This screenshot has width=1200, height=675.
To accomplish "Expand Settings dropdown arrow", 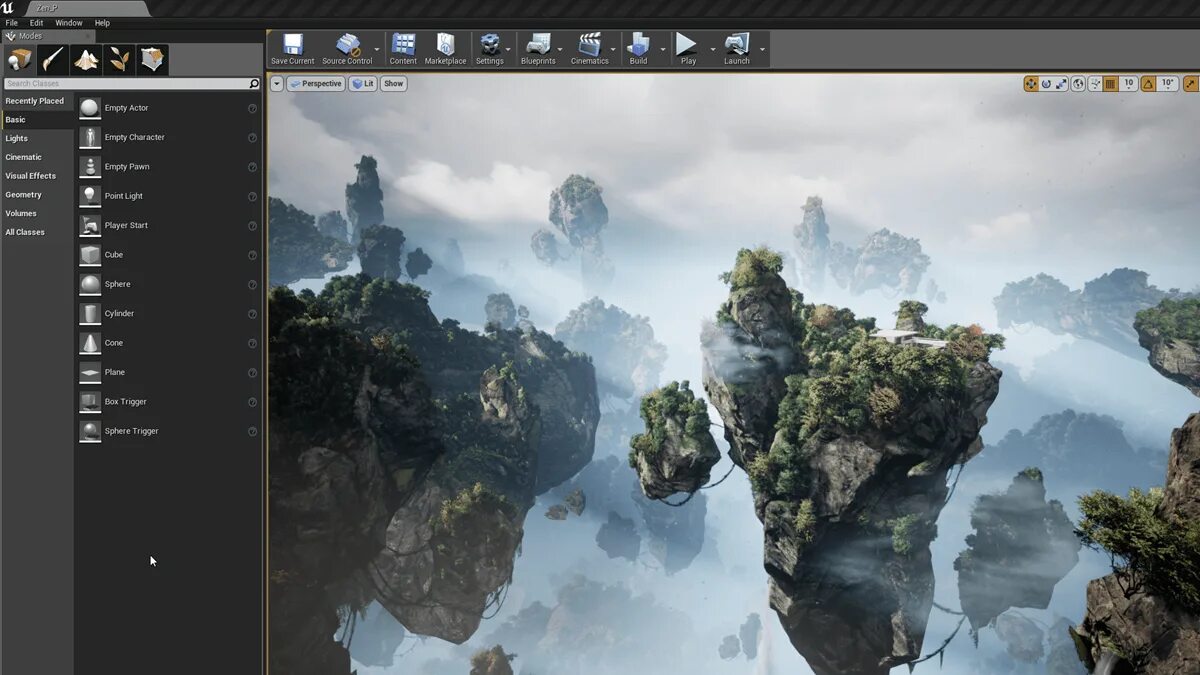I will pos(509,49).
